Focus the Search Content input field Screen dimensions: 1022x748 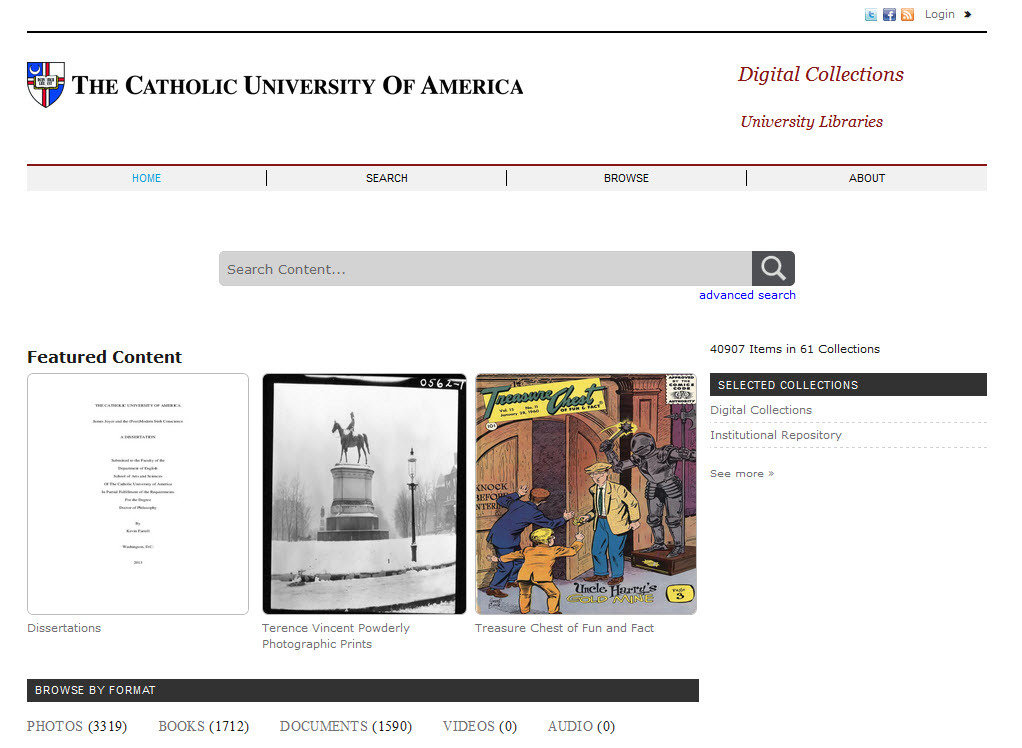[486, 268]
